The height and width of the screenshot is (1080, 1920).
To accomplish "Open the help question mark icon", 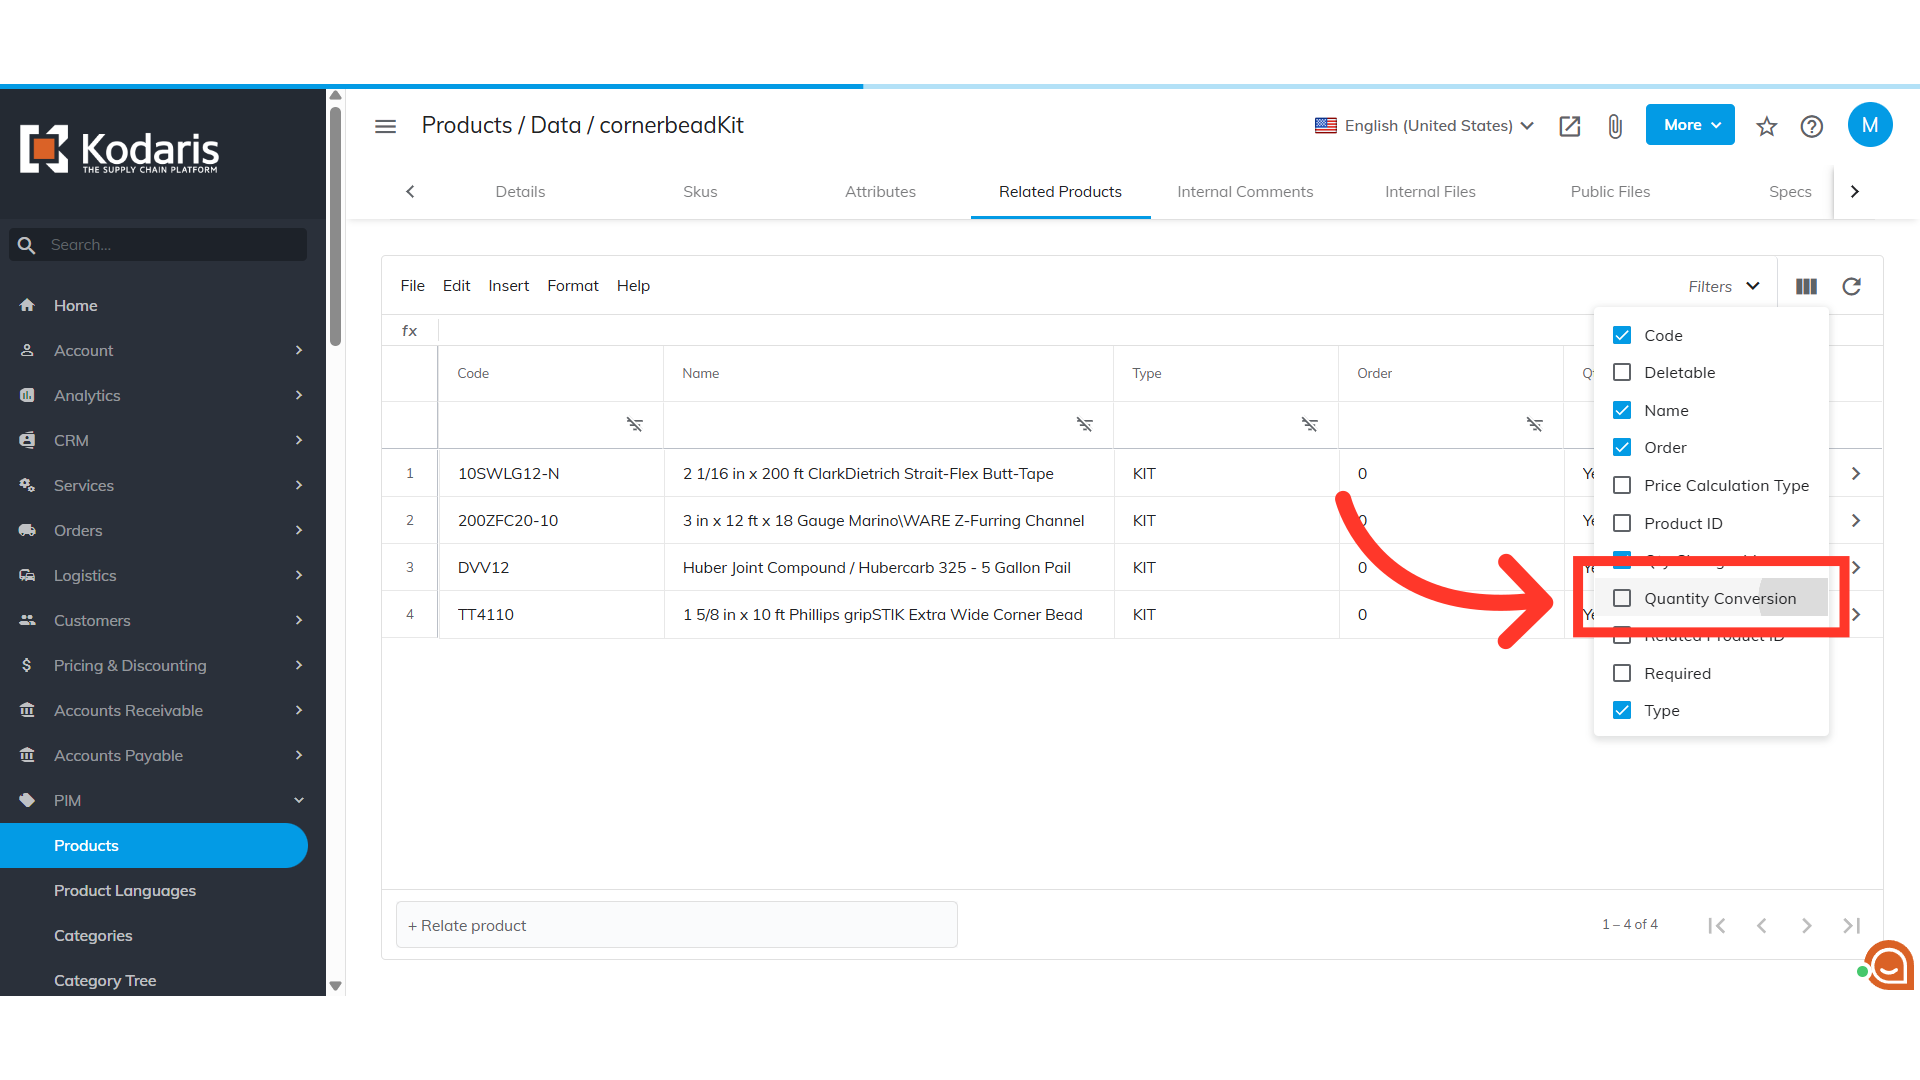I will click(x=1811, y=126).
